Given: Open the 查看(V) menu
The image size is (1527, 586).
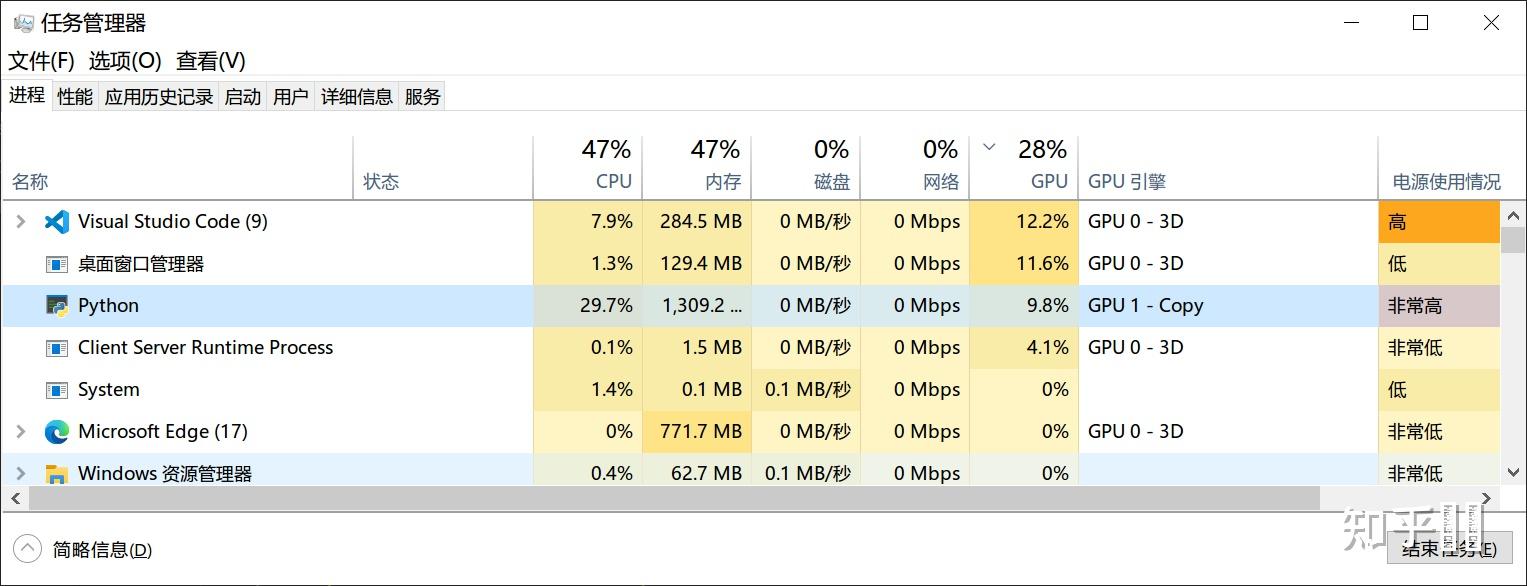Looking at the screenshot, I should pos(210,61).
